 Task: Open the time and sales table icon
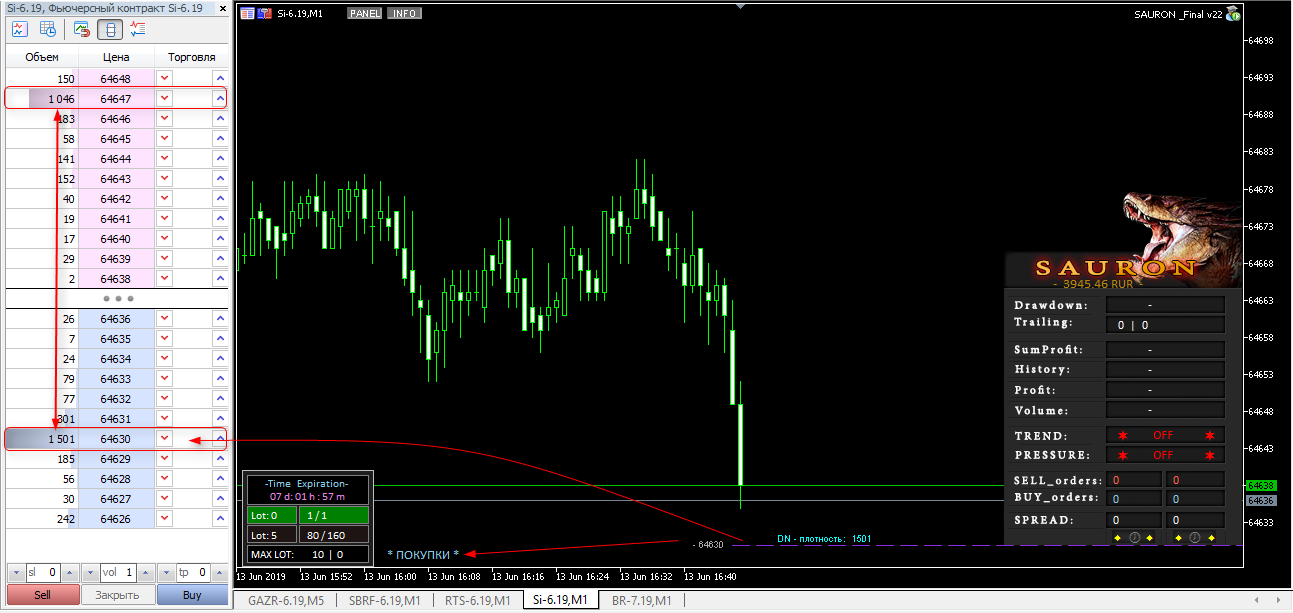coord(47,29)
